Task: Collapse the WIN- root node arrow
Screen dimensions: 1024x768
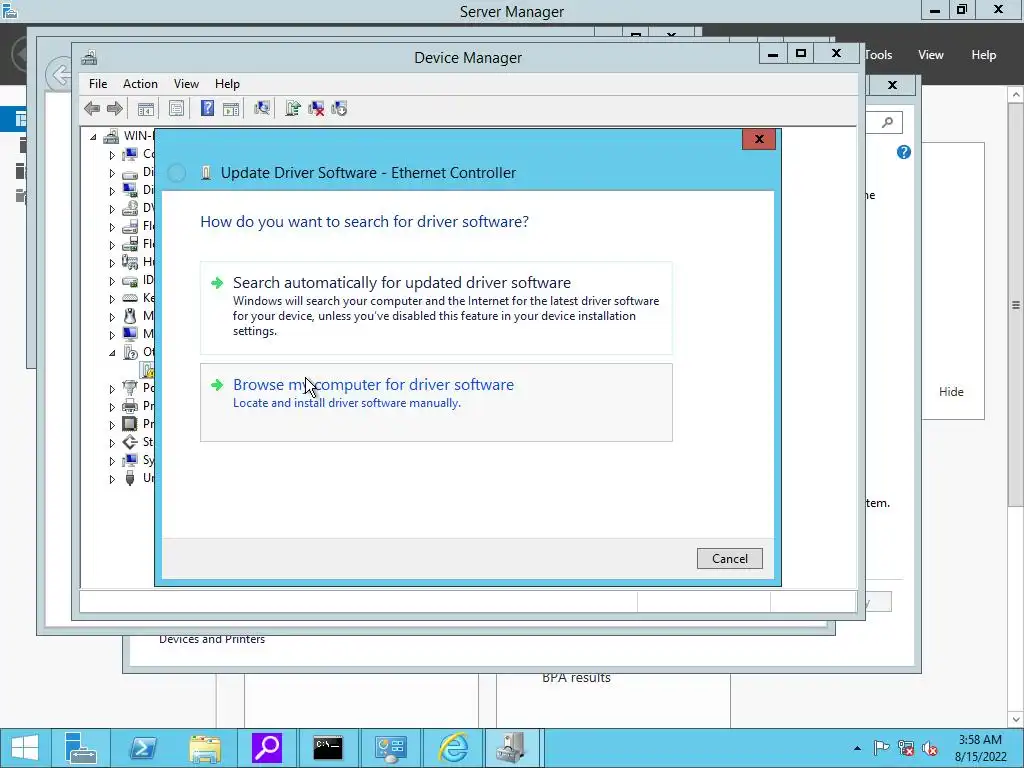Action: [93, 136]
